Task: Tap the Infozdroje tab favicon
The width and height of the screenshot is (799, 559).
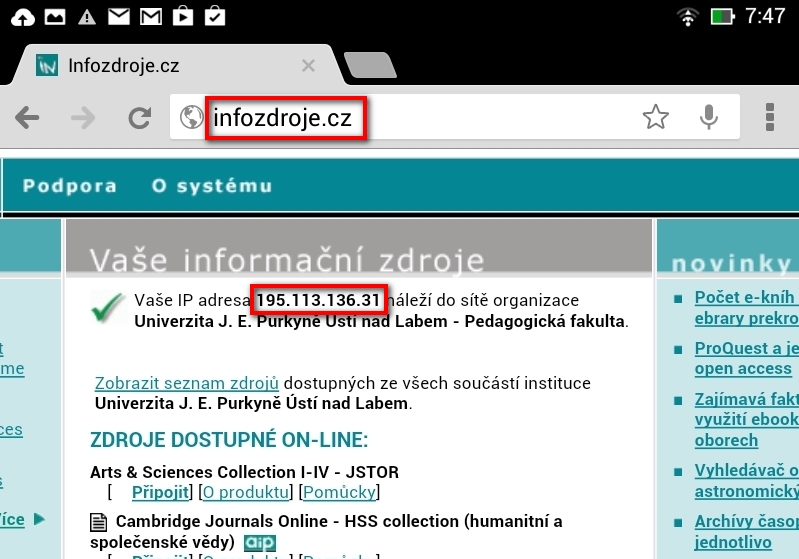Action: pyautogui.click(x=47, y=66)
